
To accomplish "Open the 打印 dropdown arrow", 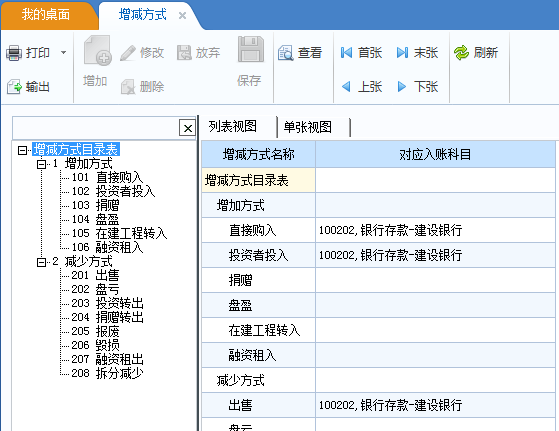I will click(x=63, y=53).
